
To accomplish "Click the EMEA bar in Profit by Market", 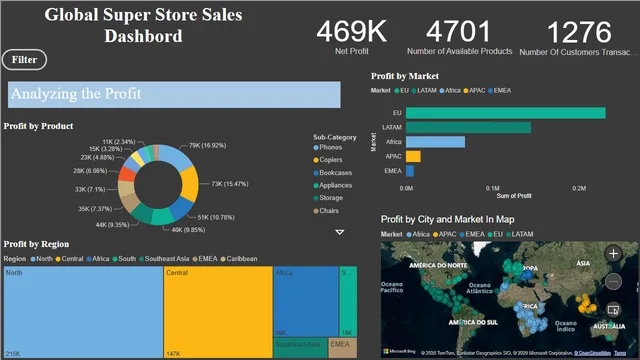I will click(x=410, y=171).
